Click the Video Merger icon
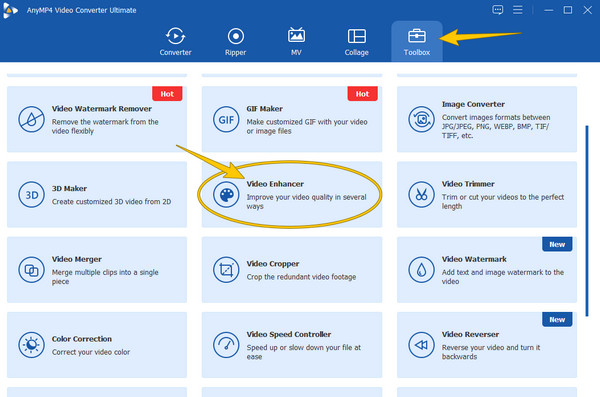The width and height of the screenshot is (600, 397). tap(31, 270)
